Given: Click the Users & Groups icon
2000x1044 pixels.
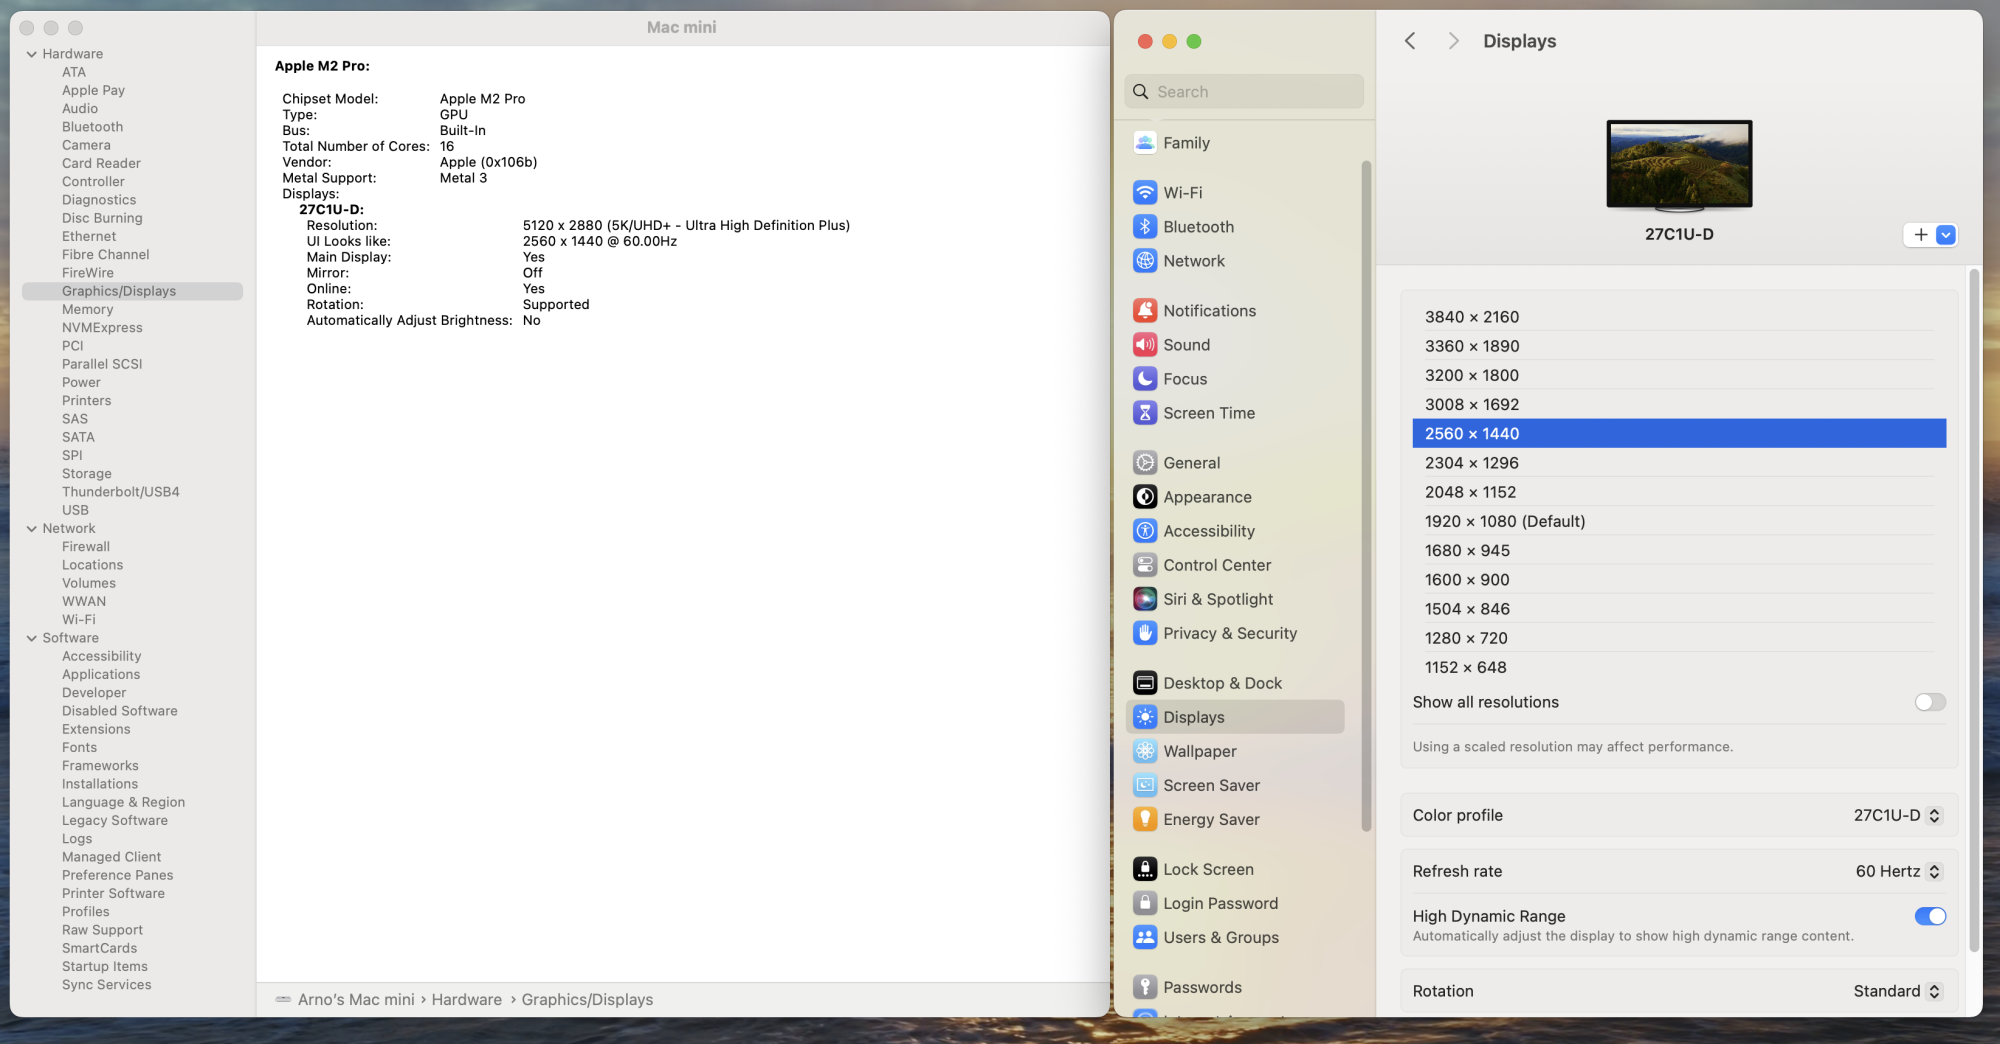Looking at the screenshot, I should tap(1145, 937).
